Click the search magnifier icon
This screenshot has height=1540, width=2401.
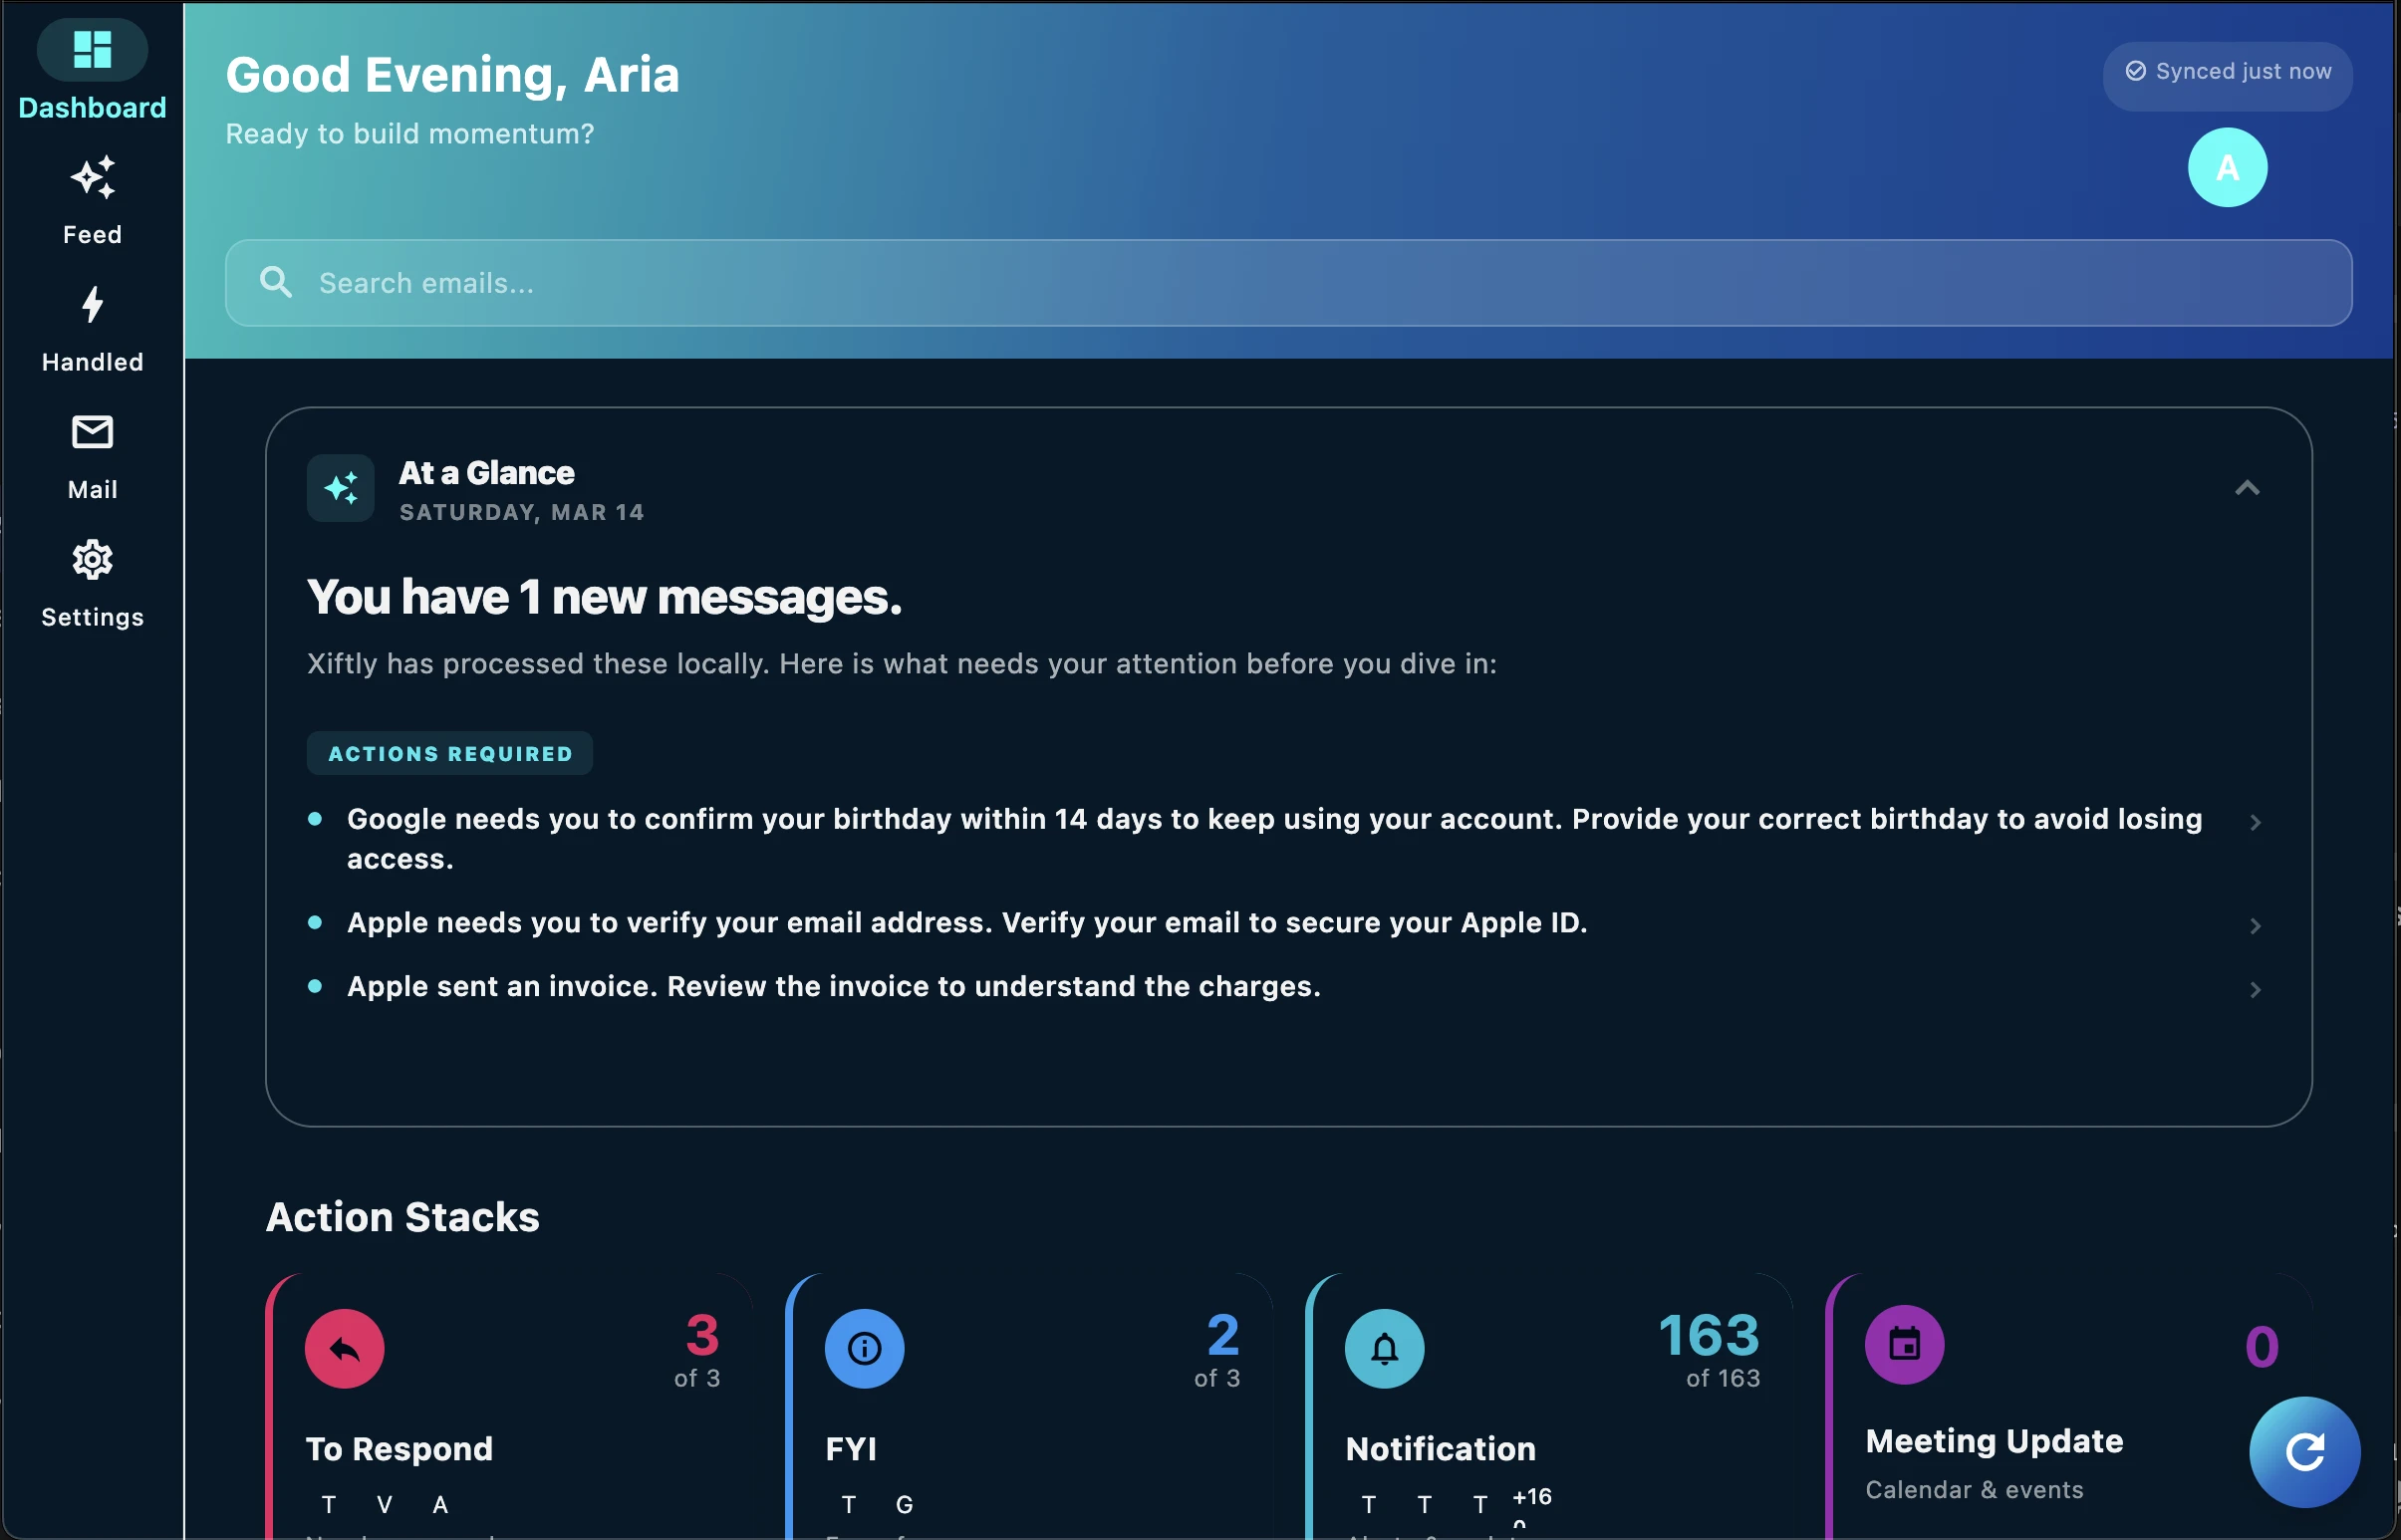click(x=277, y=282)
